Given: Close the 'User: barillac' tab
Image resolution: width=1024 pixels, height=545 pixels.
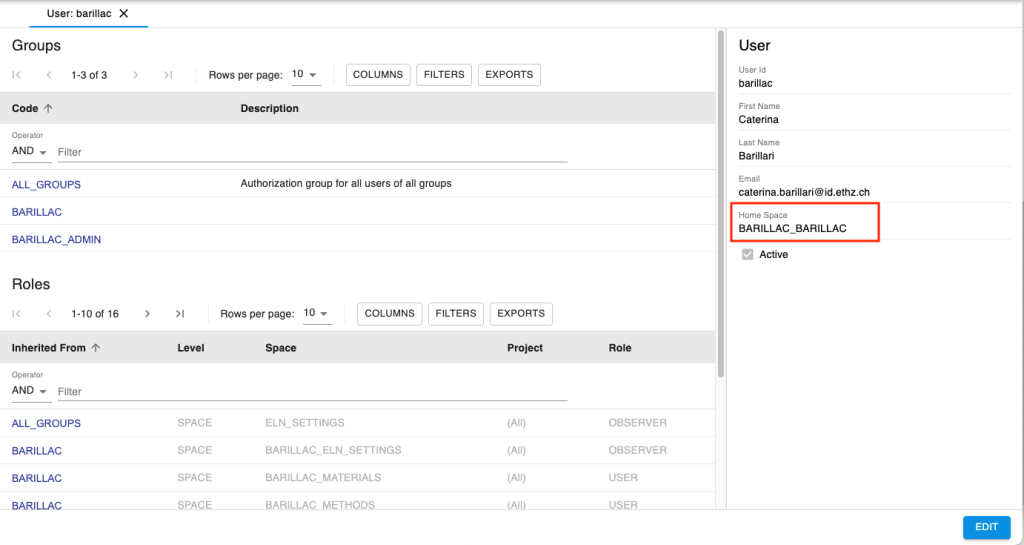Looking at the screenshot, I should coord(124,13).
